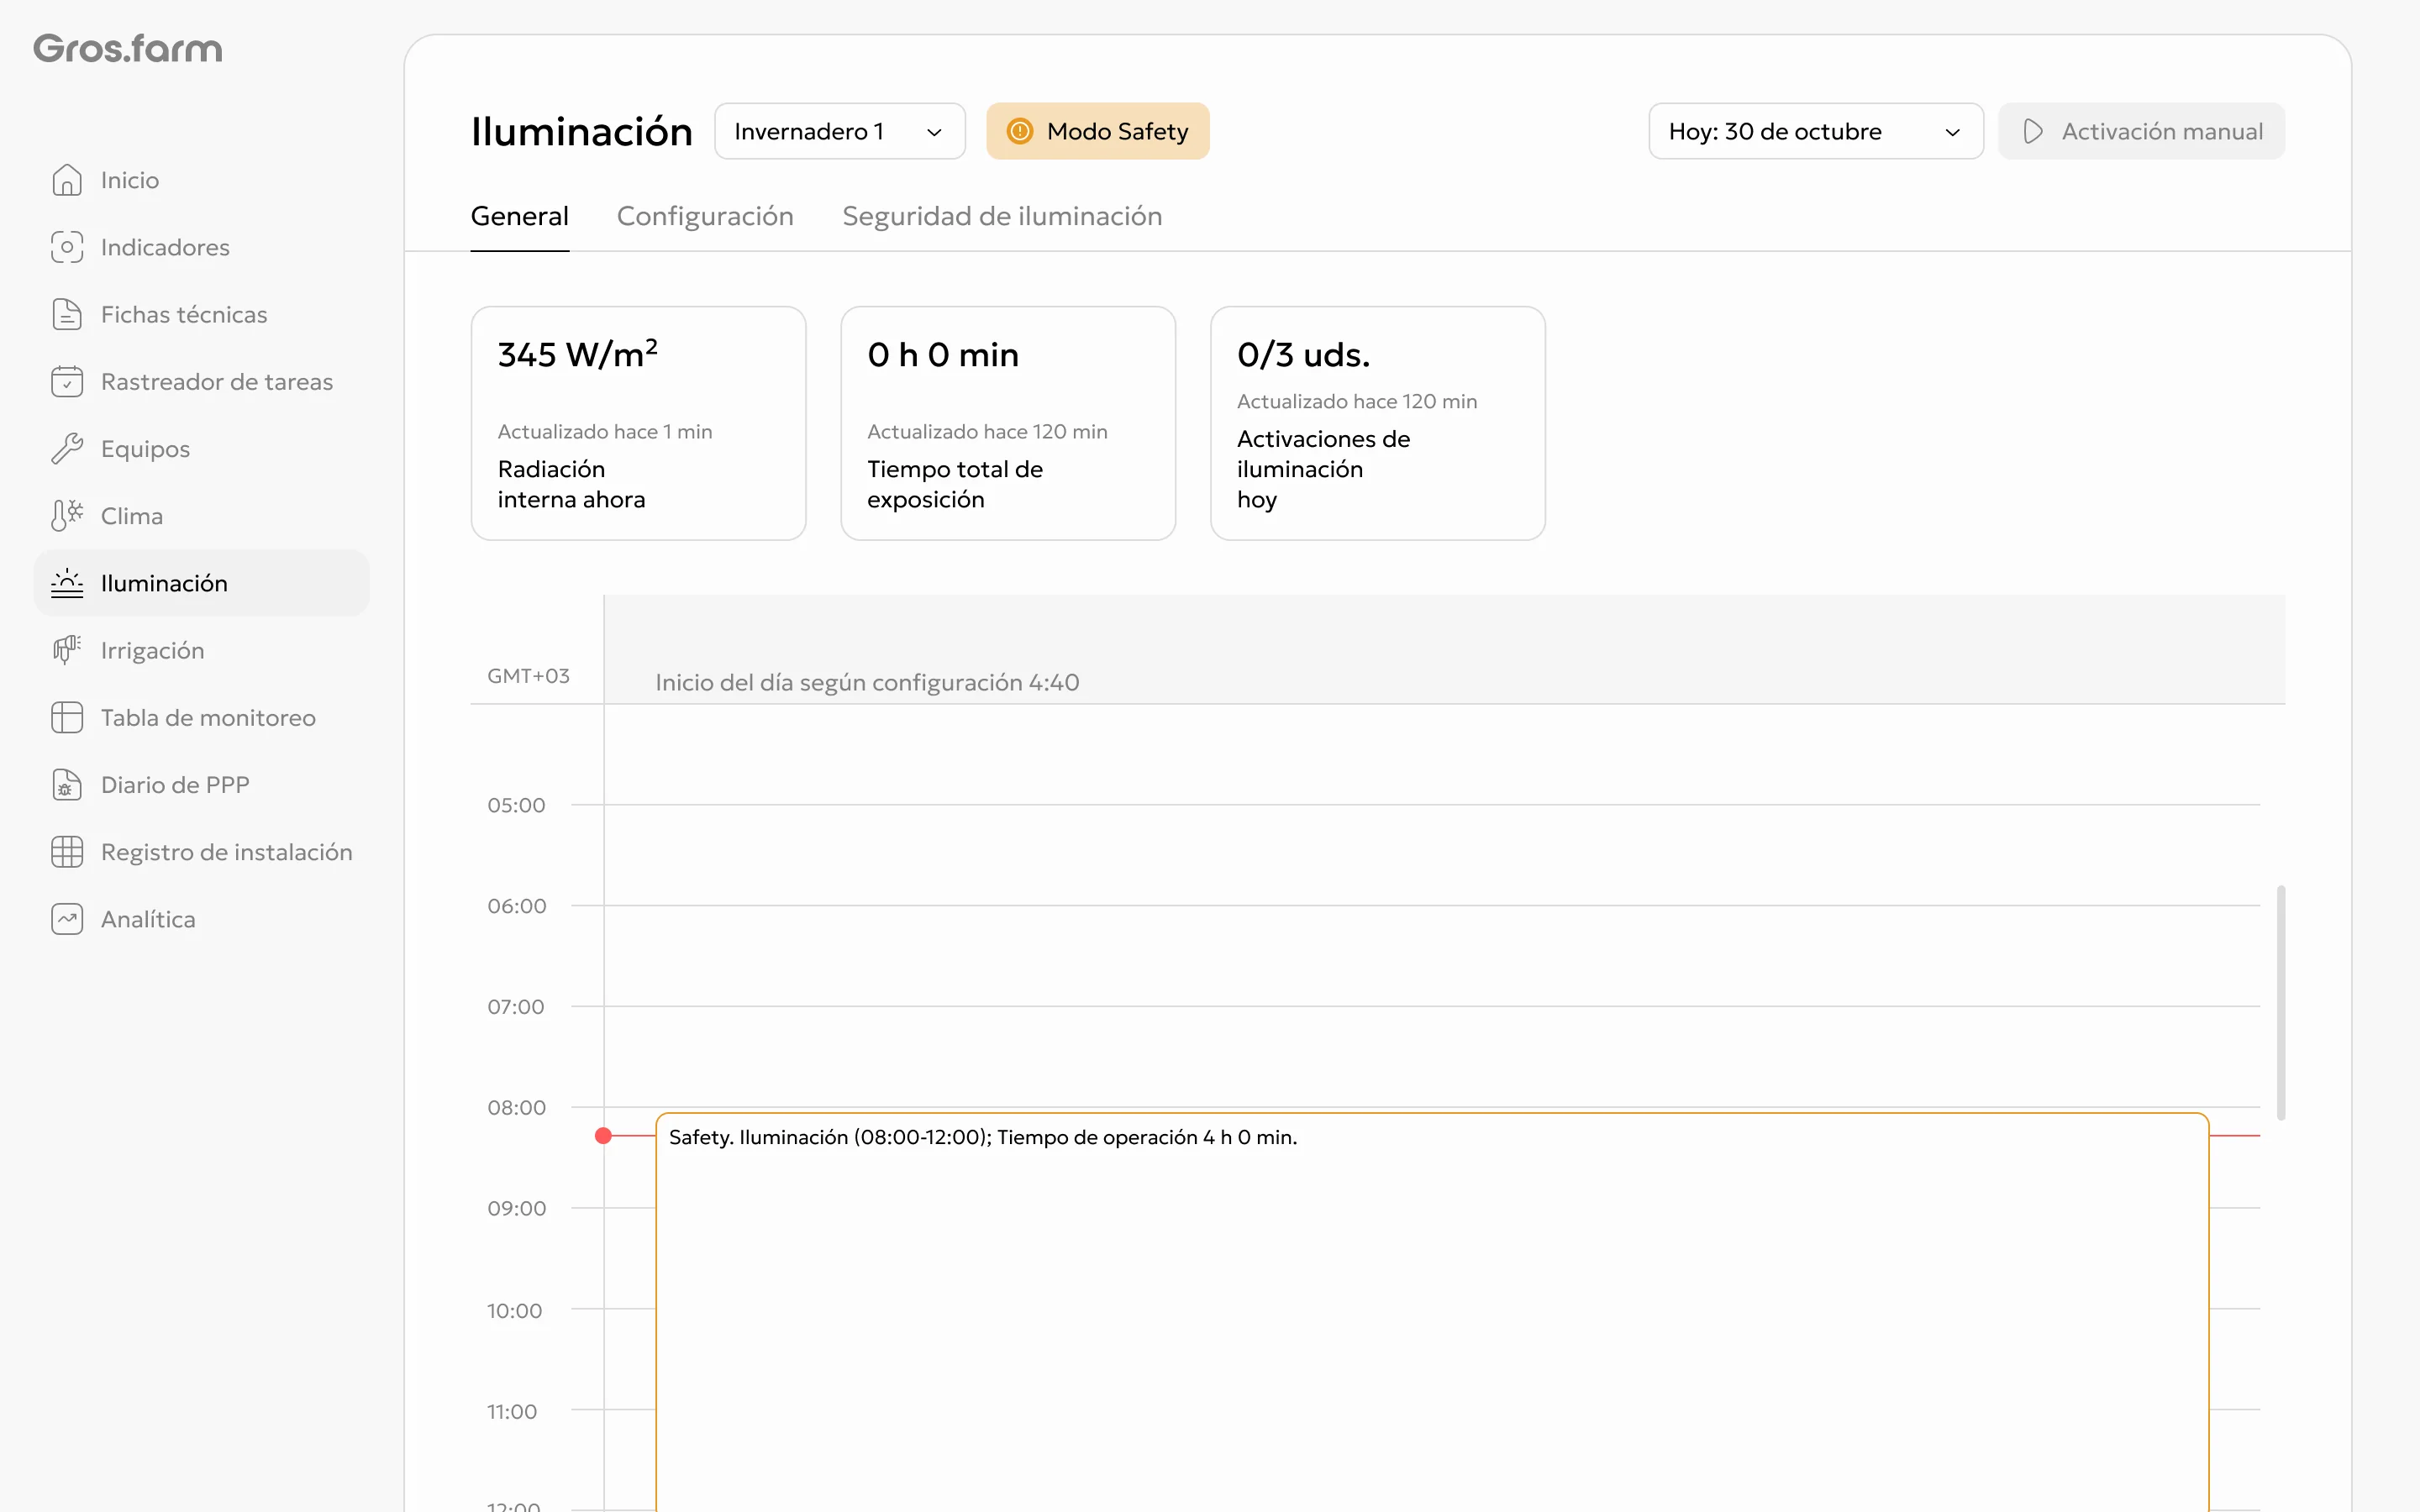Click the Iluminación sunrise icon

coord(67,583)
